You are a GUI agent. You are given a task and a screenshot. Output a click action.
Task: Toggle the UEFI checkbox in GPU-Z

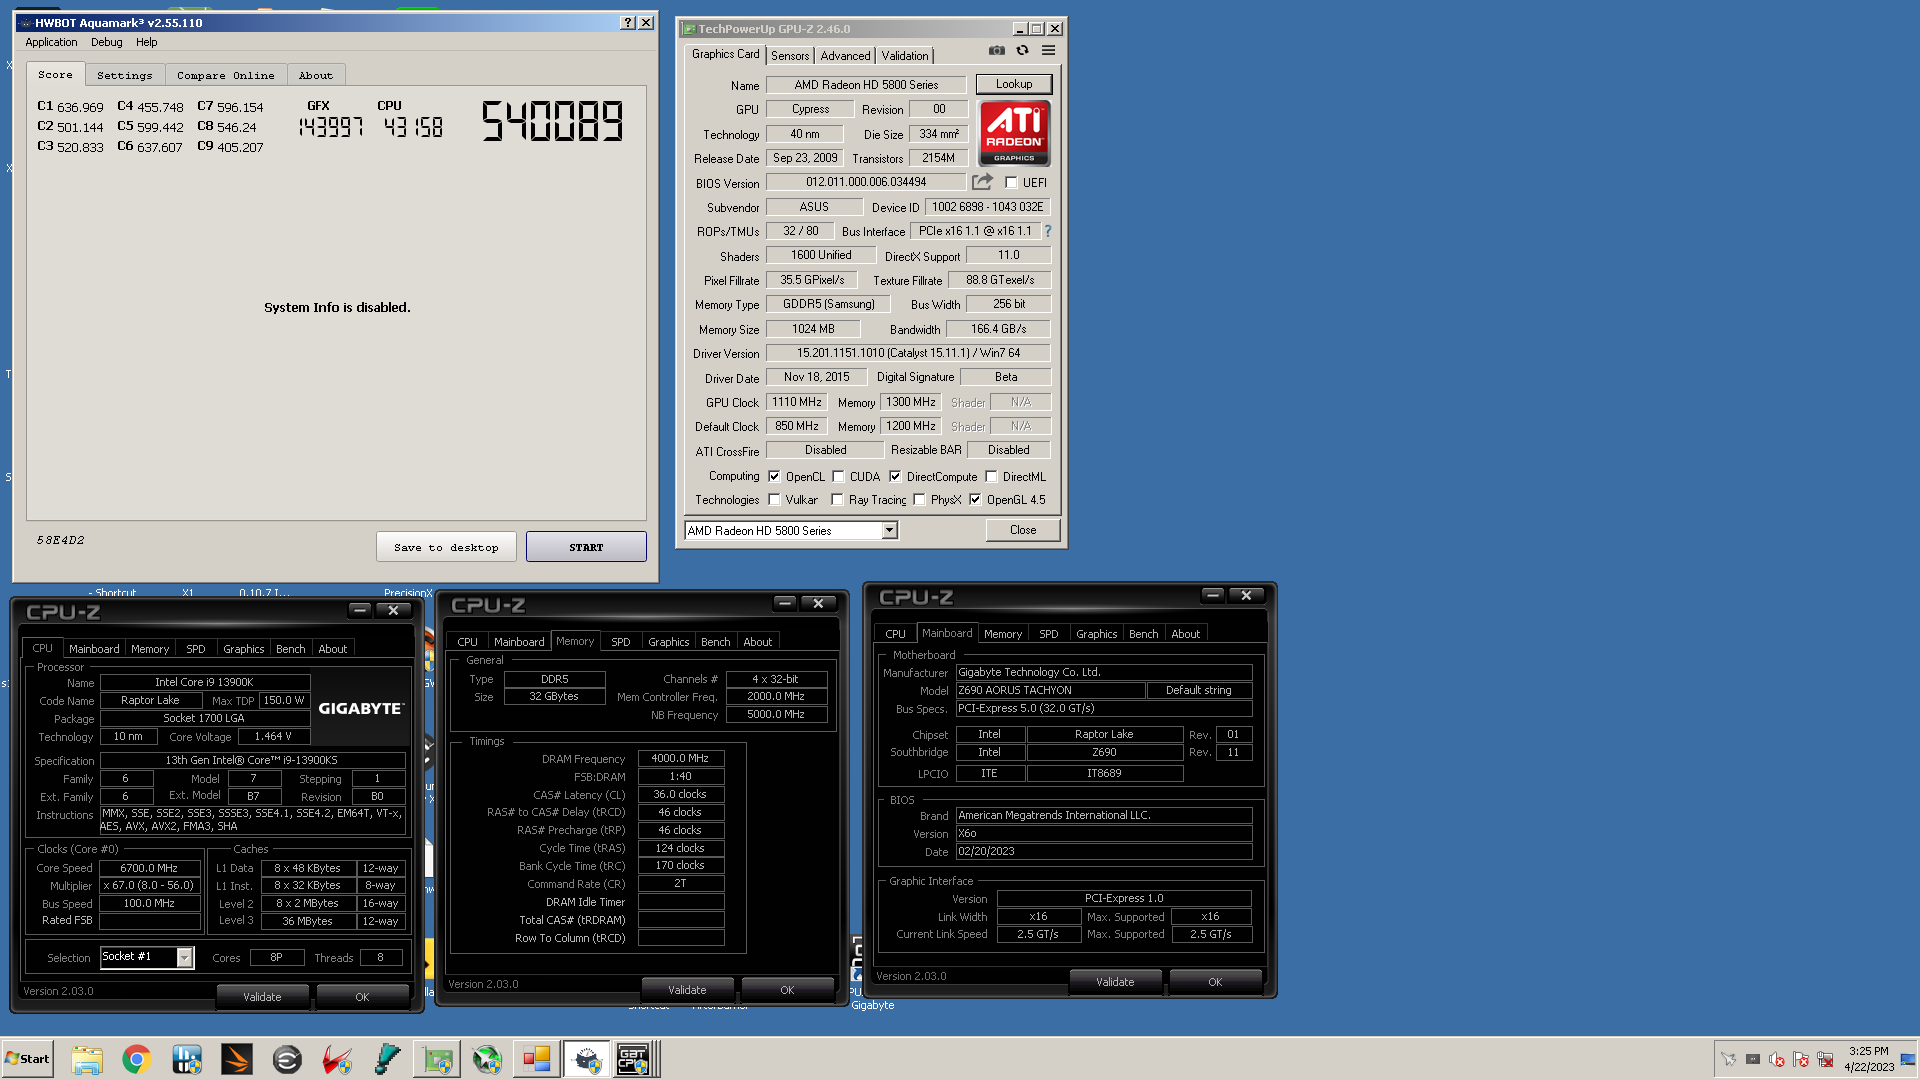pyautogui.click(x=1011, y=183)
